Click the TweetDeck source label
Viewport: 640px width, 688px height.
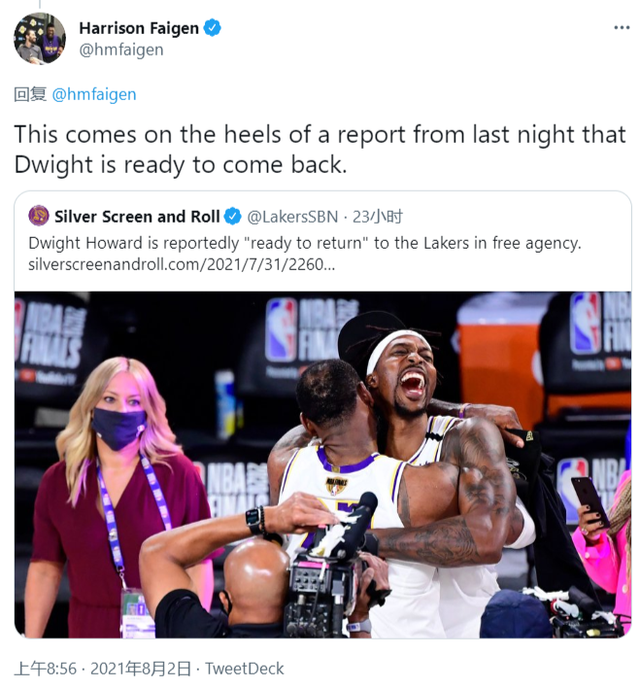pos(244,669)
